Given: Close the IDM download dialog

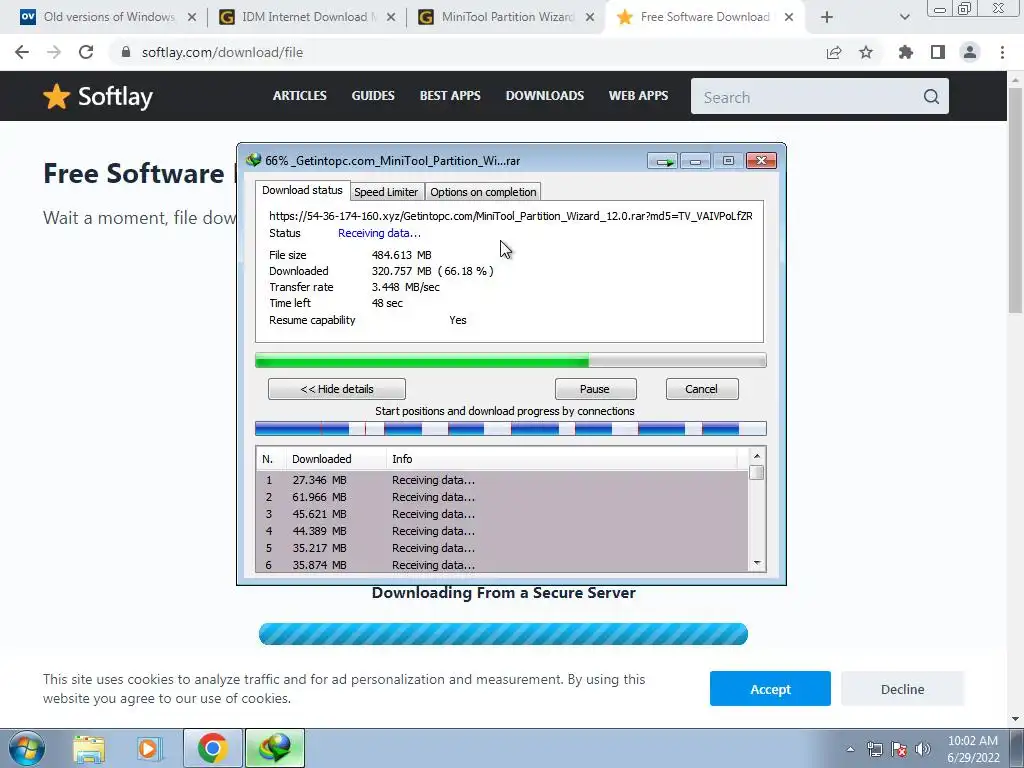Looking at the screenshot, I should [x=761, y=161].
